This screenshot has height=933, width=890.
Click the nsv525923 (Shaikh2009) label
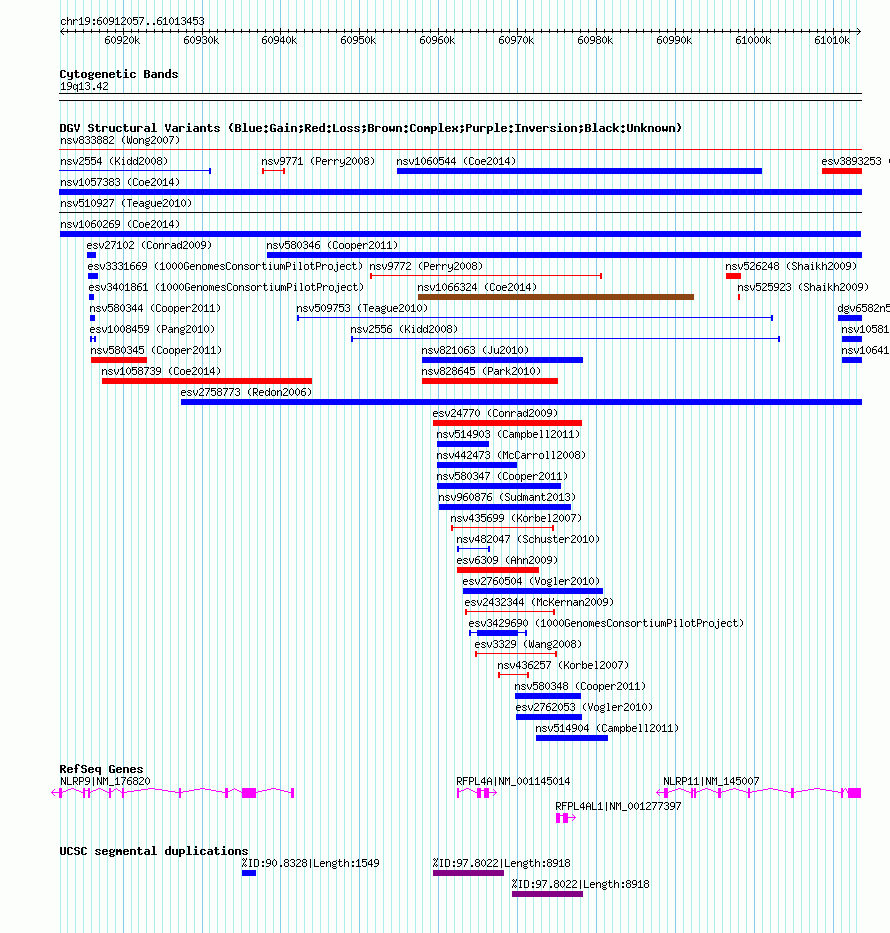[x=803, y=287]
